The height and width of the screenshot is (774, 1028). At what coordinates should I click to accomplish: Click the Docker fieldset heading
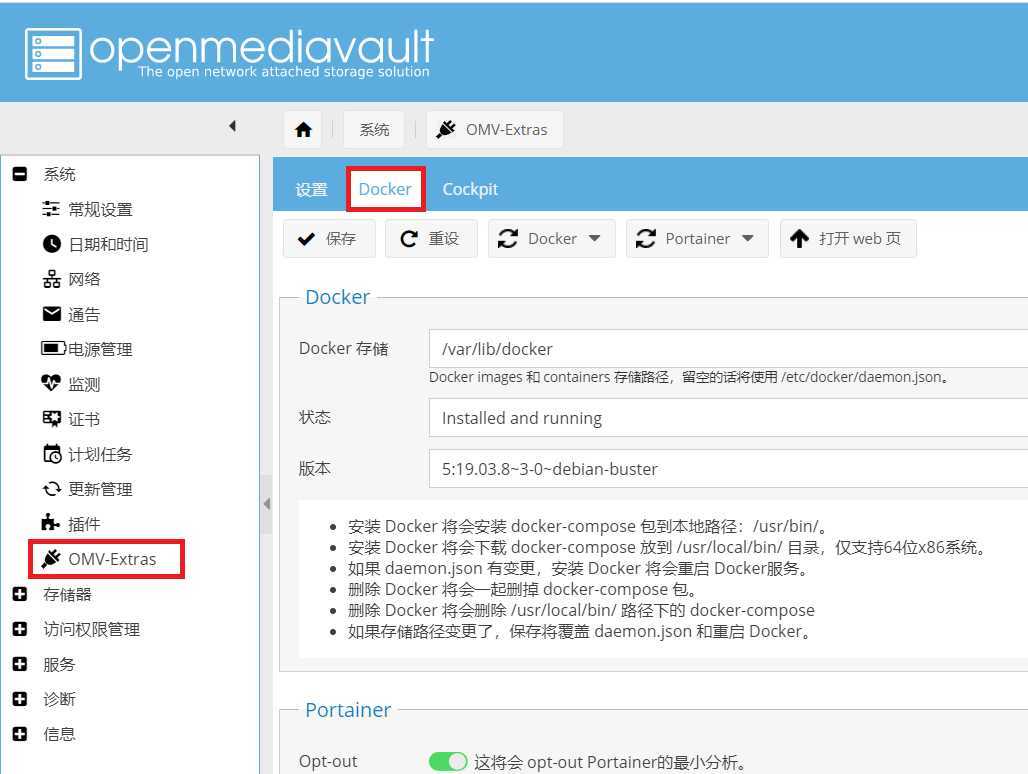(x=338, y=297)
